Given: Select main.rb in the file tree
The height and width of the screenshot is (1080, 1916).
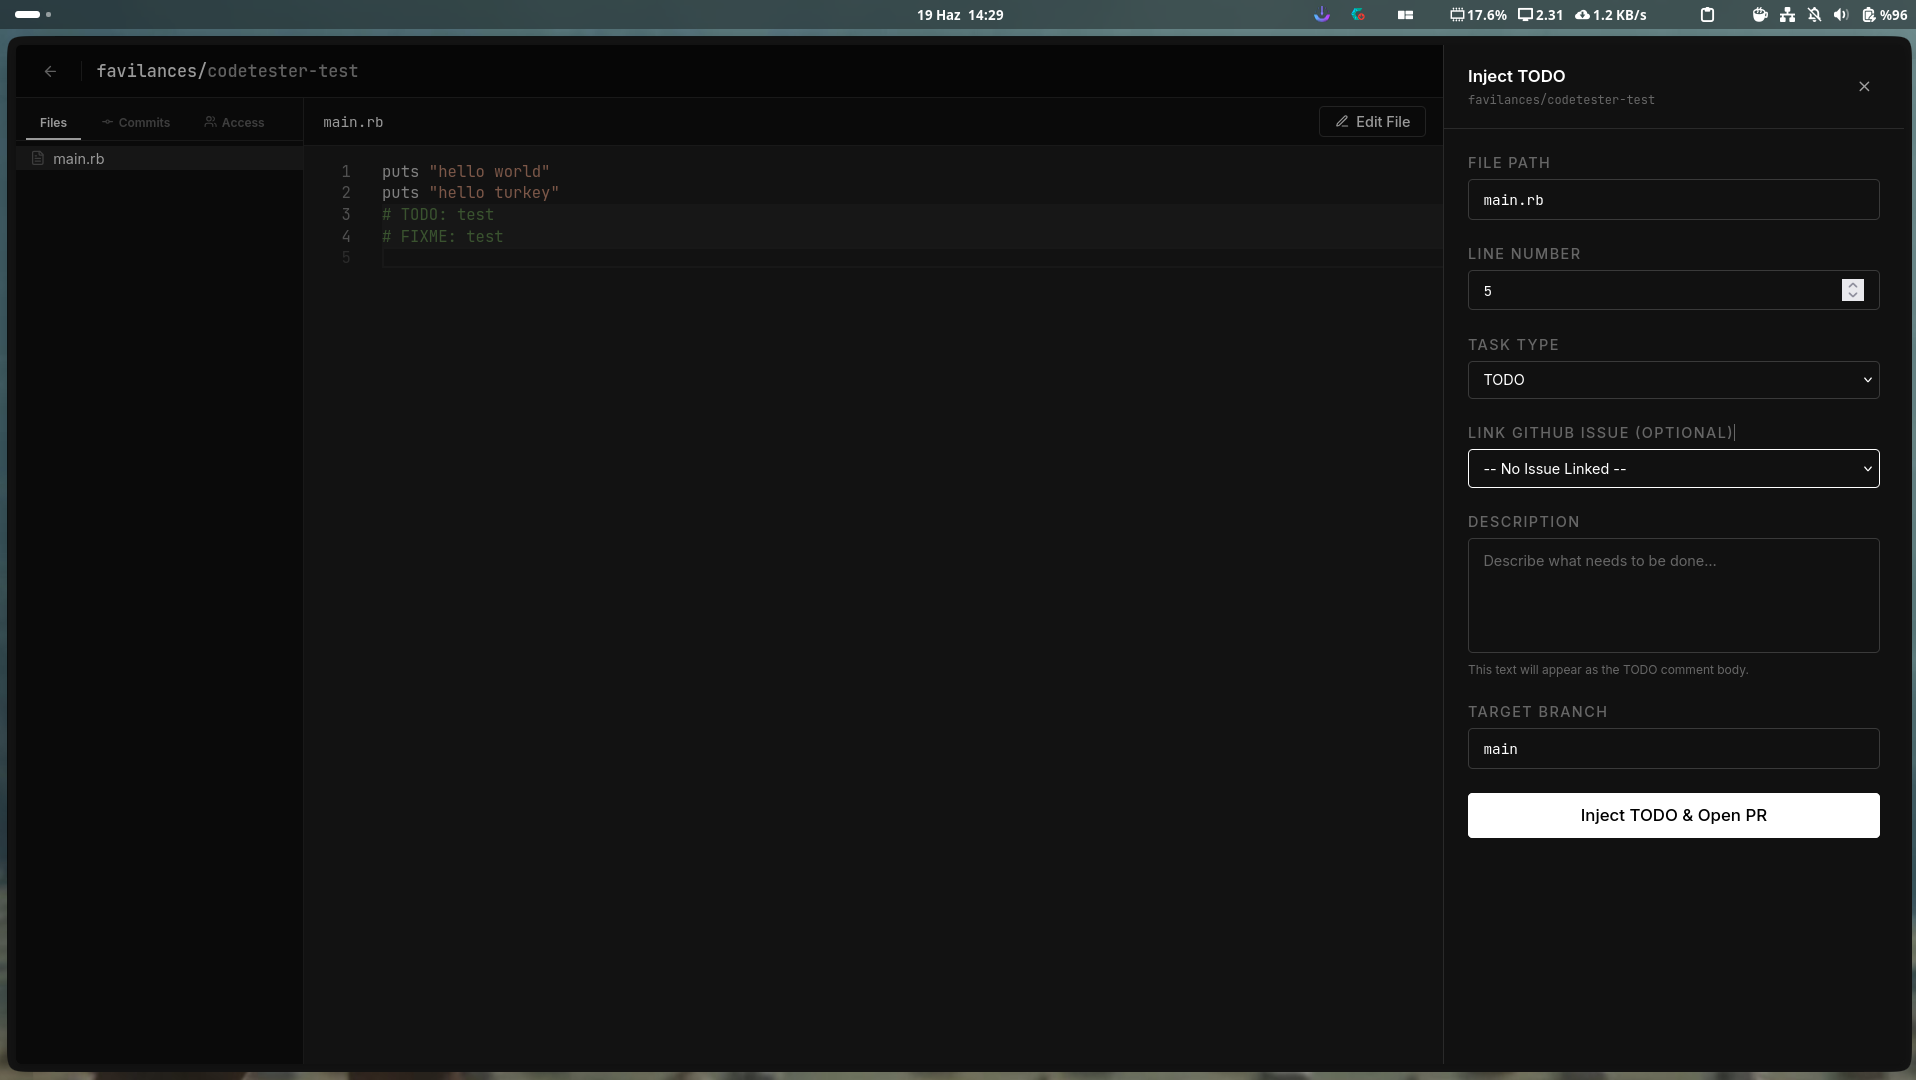Looking at the screenshot, I should point(159,159).
